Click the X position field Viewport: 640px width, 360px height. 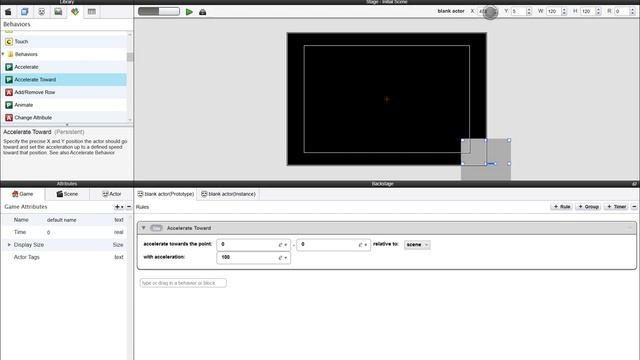[x=485, y=11]
